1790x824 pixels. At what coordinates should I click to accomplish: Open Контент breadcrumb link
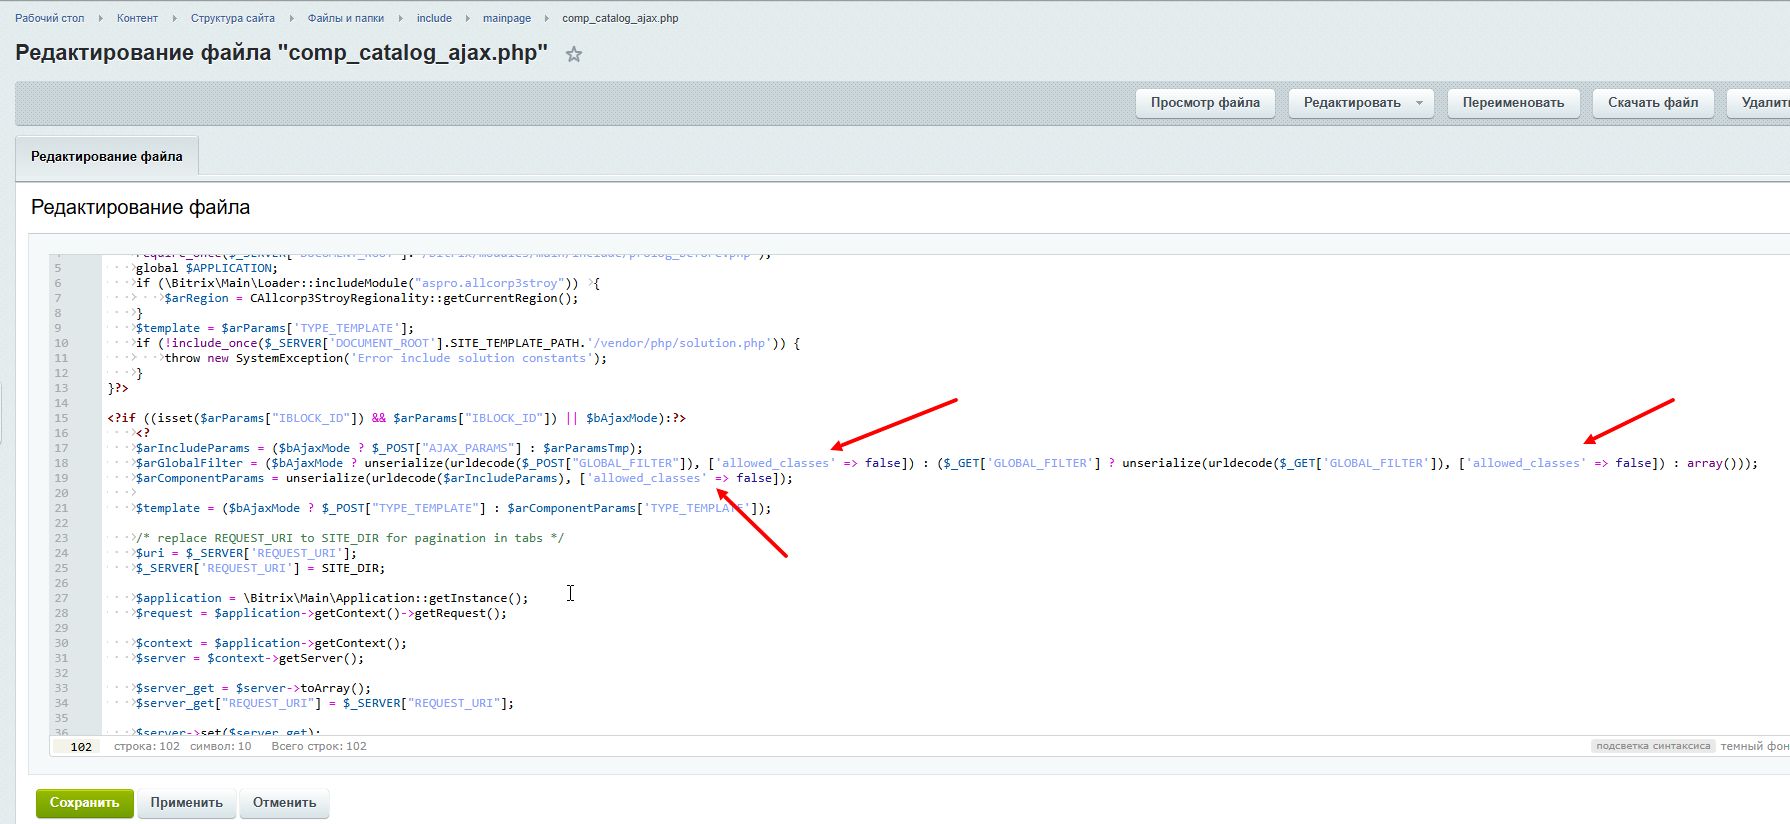(137, 18)
